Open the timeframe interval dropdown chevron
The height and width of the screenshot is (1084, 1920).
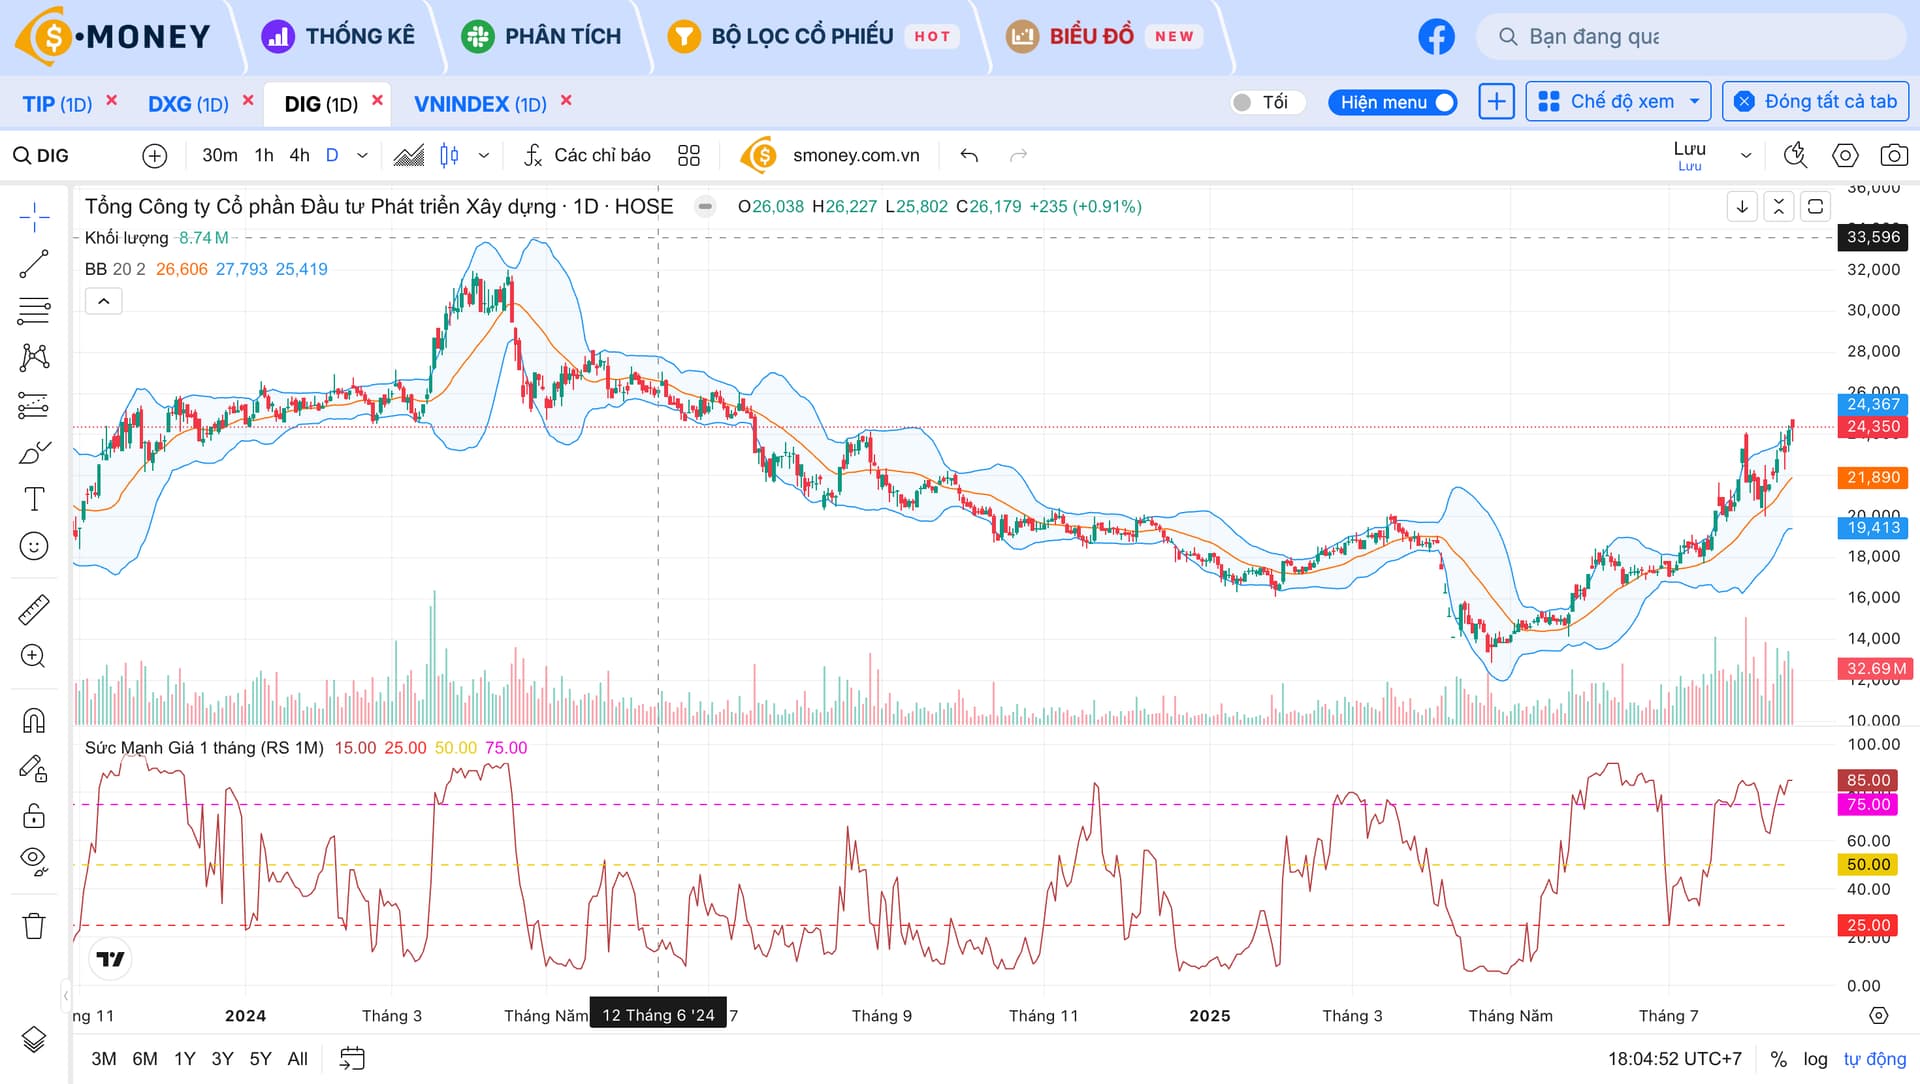pyautogui.click(x=362, y=155)
